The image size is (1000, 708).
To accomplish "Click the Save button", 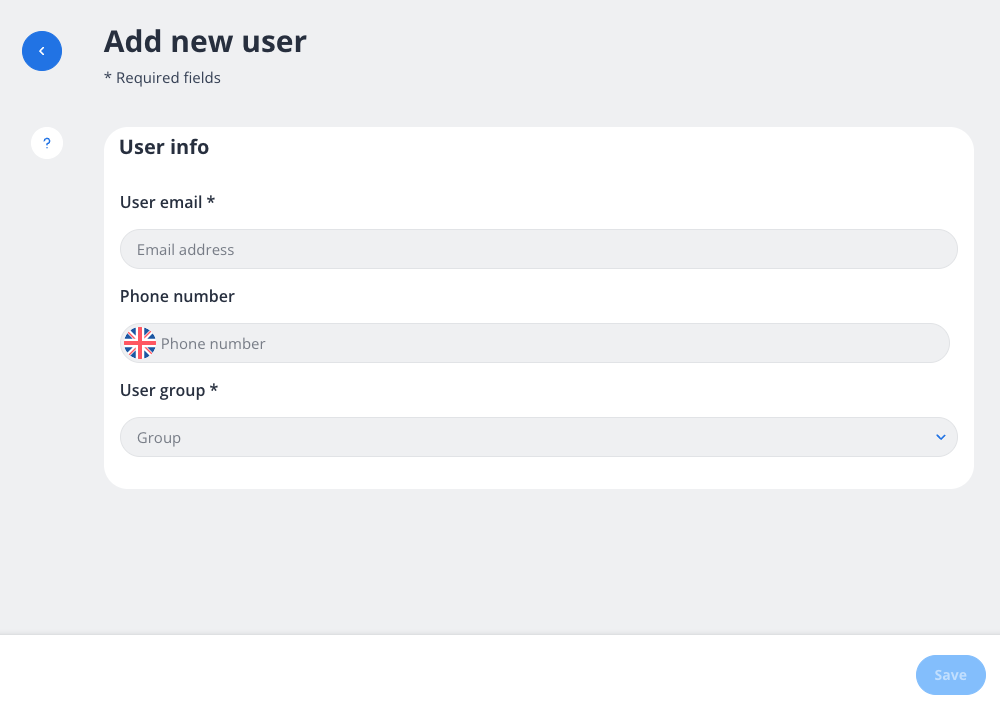I will click(x=950, y=675).
